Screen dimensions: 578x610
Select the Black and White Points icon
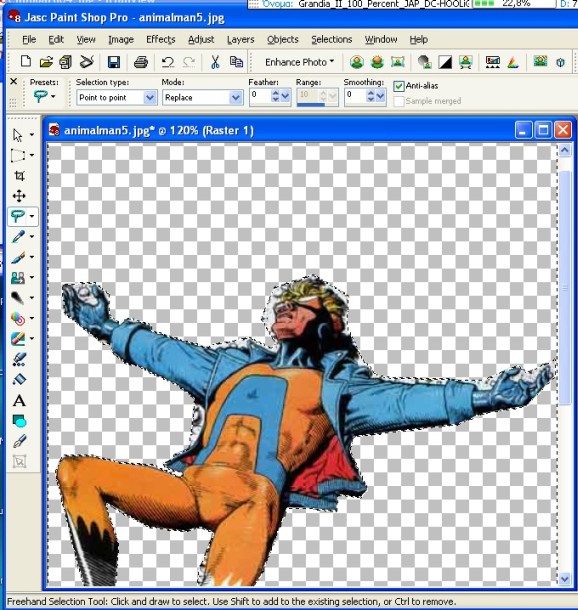pyautogui.click(x=445, y=62)
